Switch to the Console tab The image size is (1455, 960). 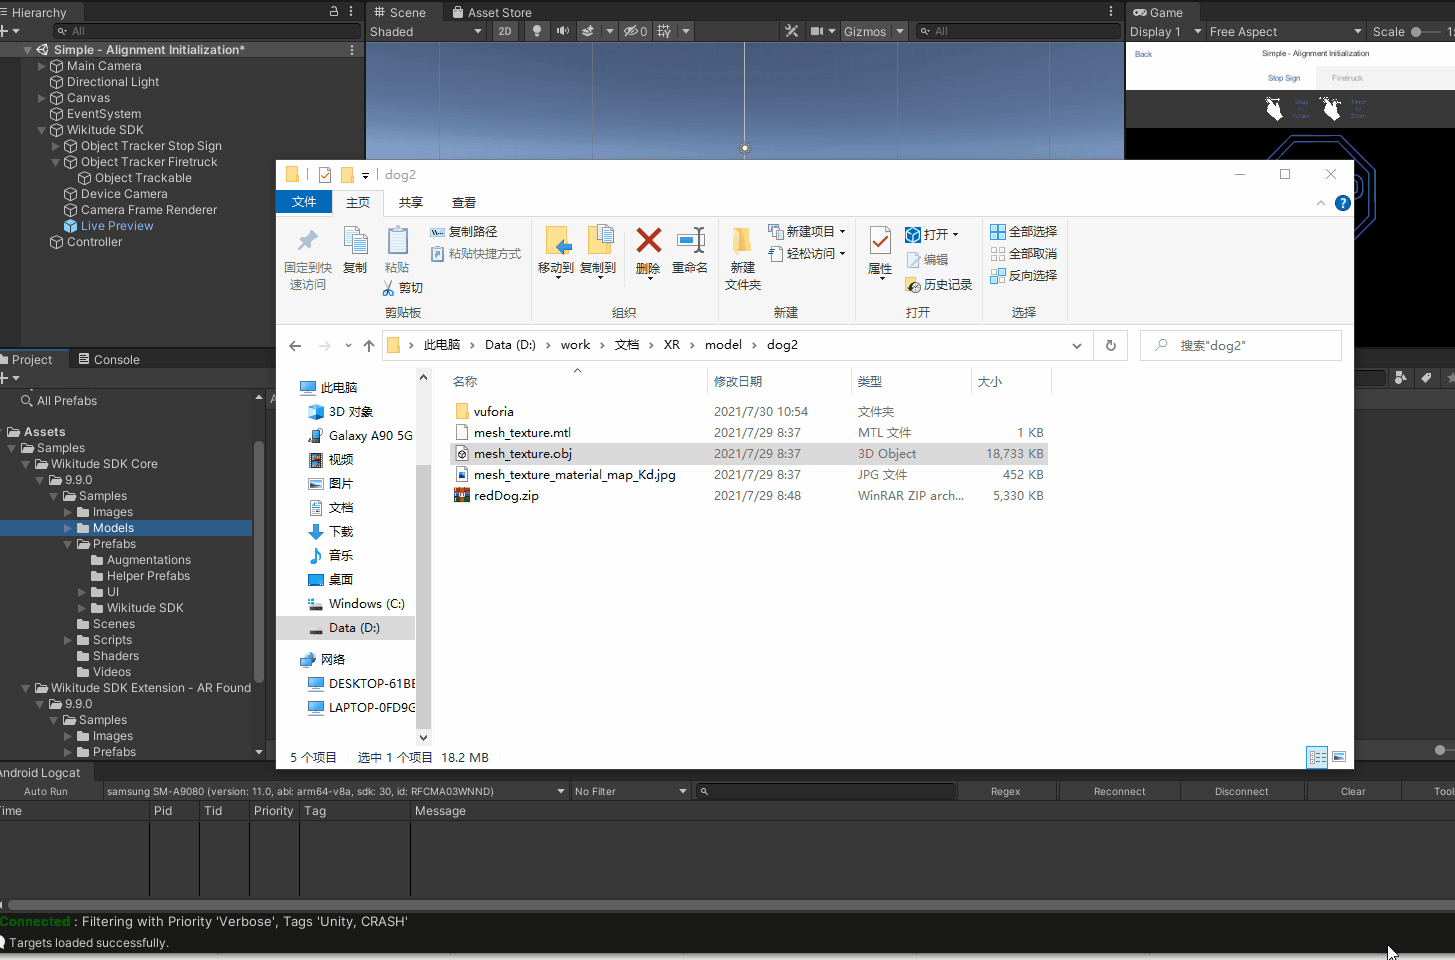tap(108, 359)
